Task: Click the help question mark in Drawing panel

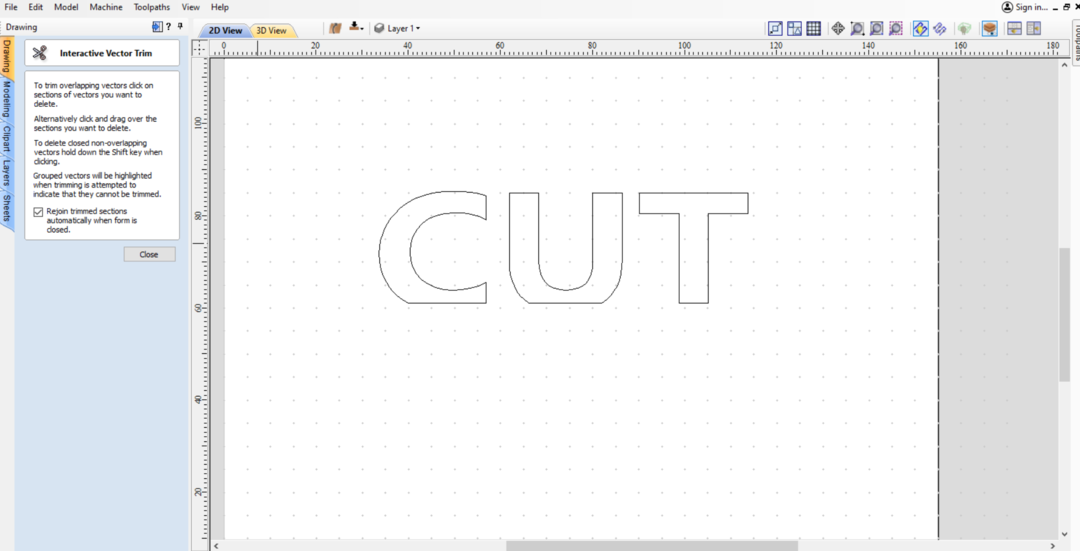Action: tap(168, 27)
